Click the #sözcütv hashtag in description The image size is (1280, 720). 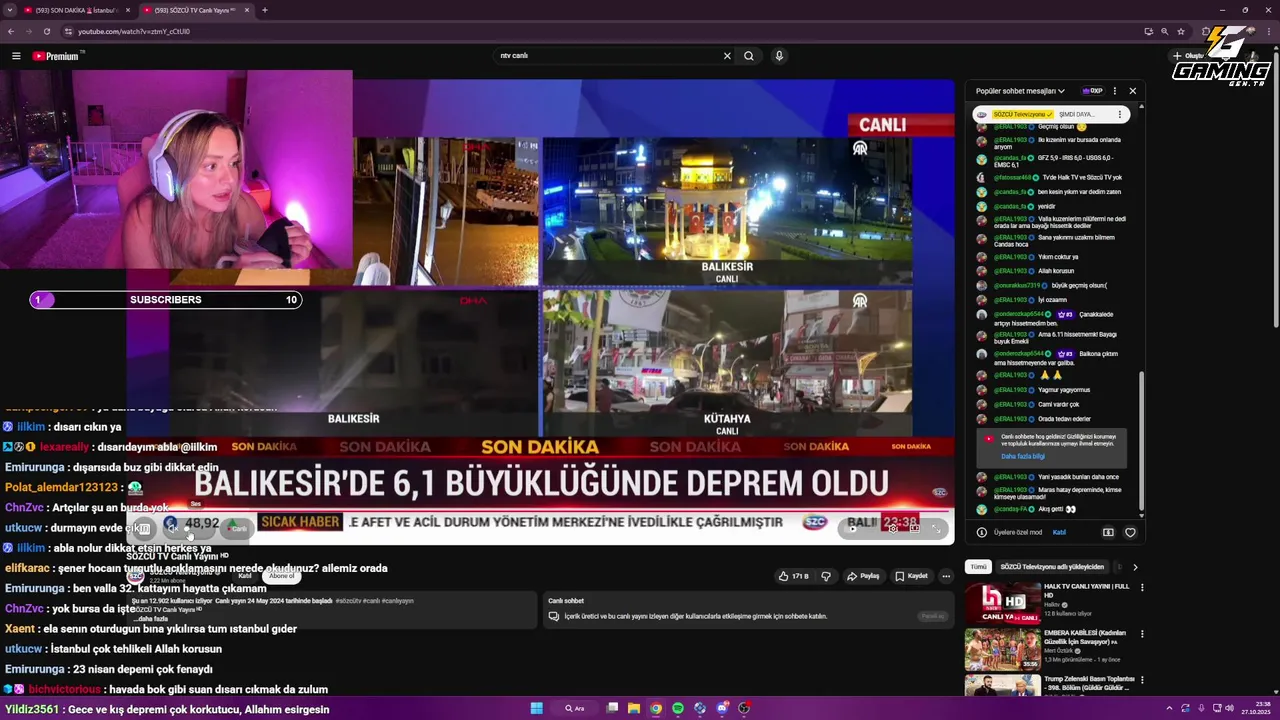347,601
